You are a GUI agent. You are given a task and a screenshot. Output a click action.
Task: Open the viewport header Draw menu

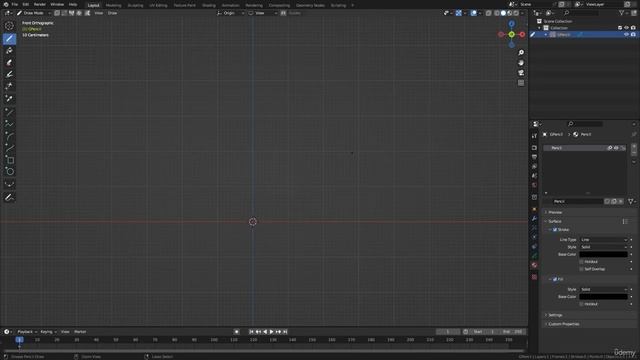tap(112, 13)
